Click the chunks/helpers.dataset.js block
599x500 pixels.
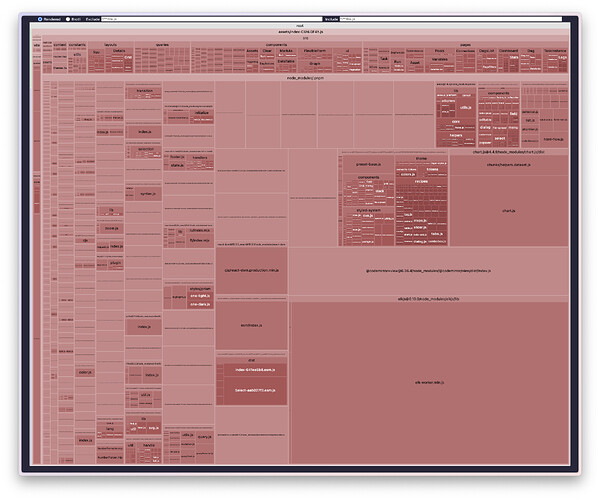(509, 165)
